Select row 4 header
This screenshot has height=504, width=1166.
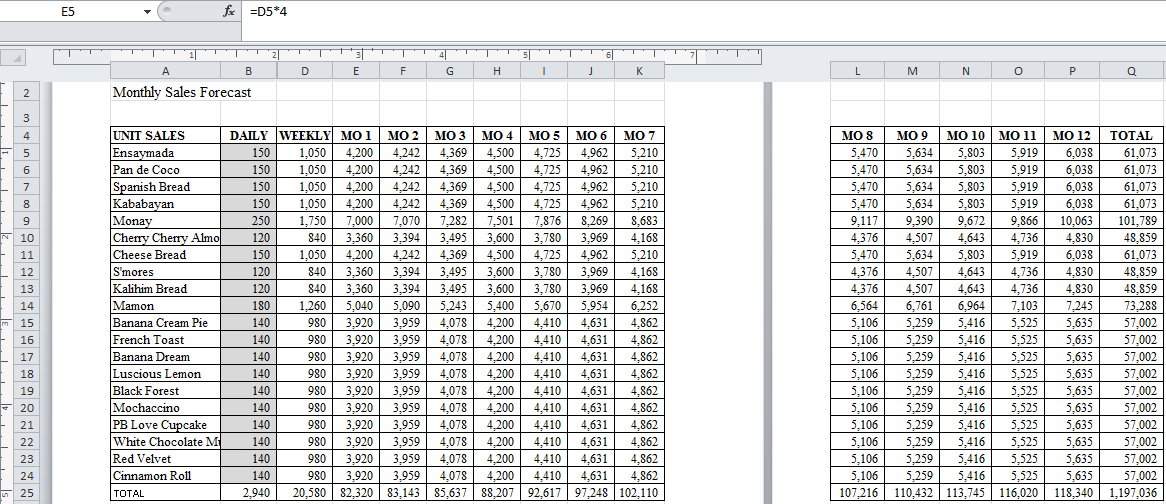point(26,136)
